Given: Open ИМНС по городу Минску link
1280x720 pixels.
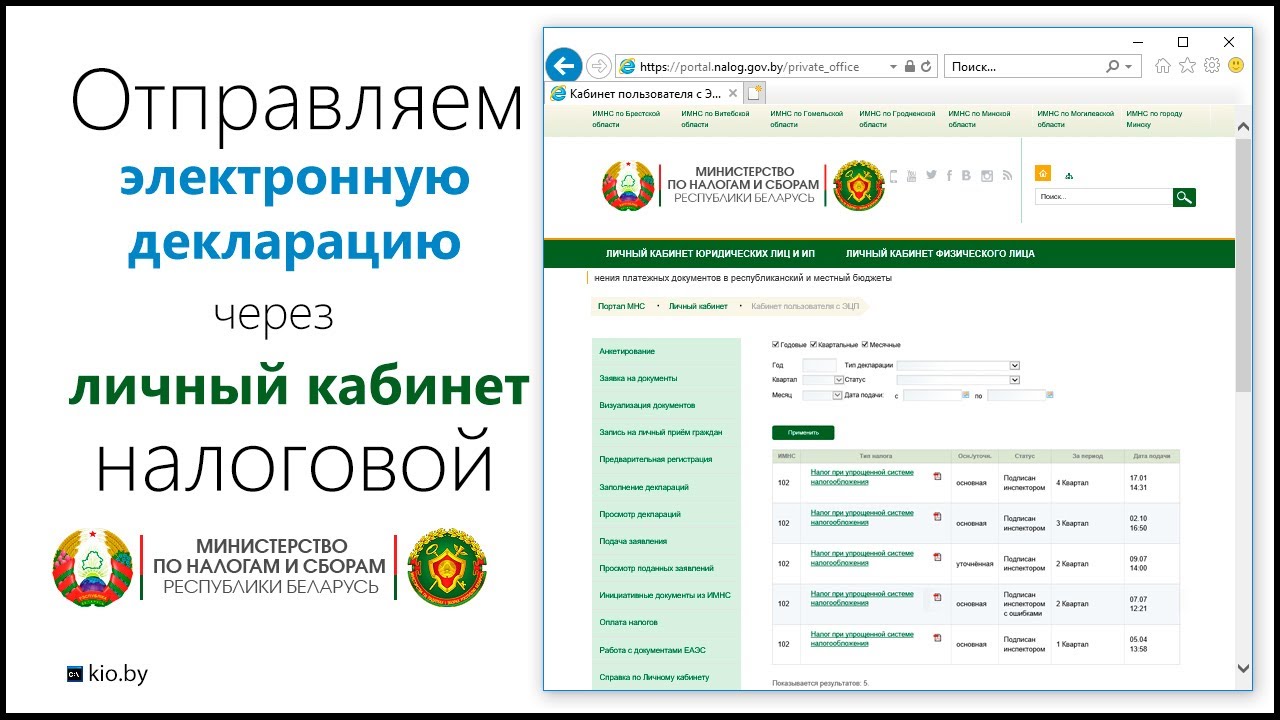Looking at the screenshot, I should tap(1154, 119).
